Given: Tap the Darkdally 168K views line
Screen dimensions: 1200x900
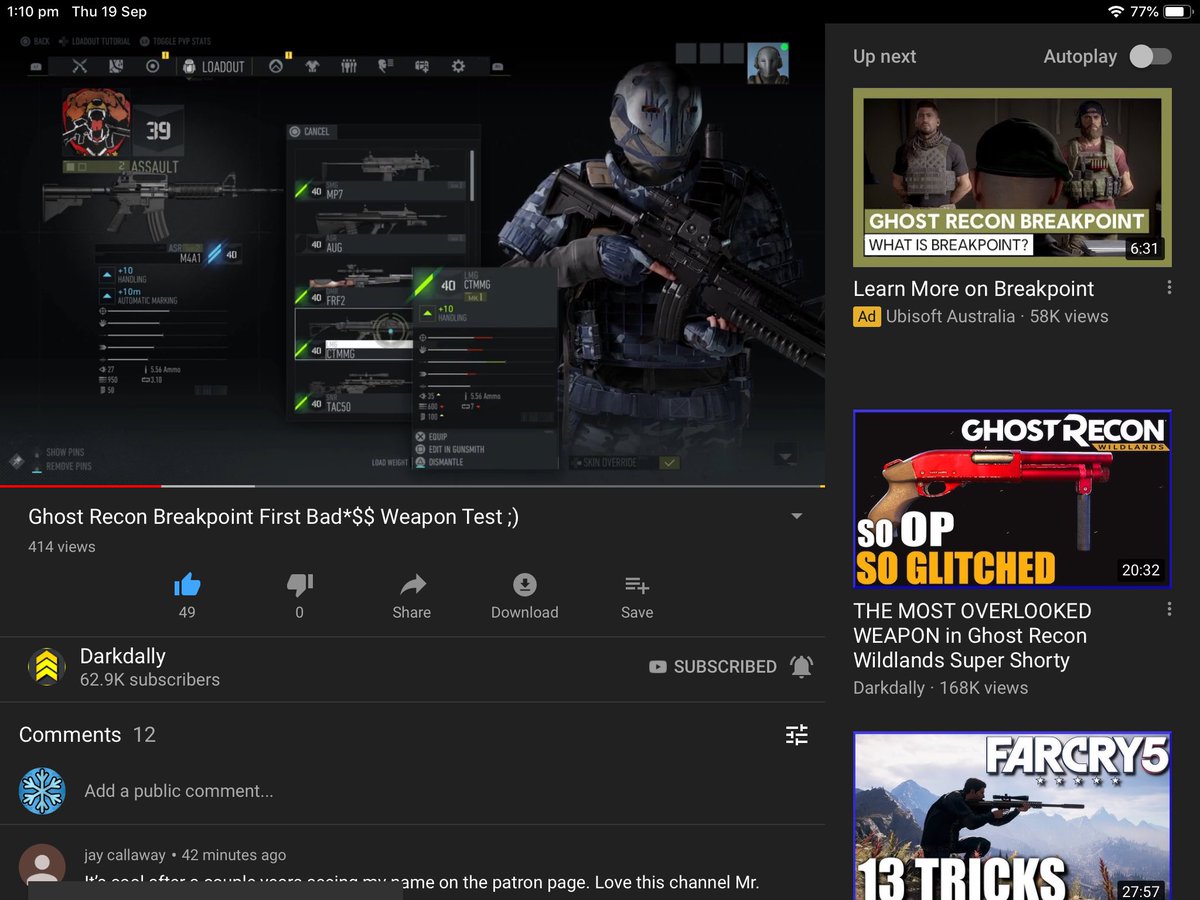Looking at the screenshot, I should click(940, 688).
